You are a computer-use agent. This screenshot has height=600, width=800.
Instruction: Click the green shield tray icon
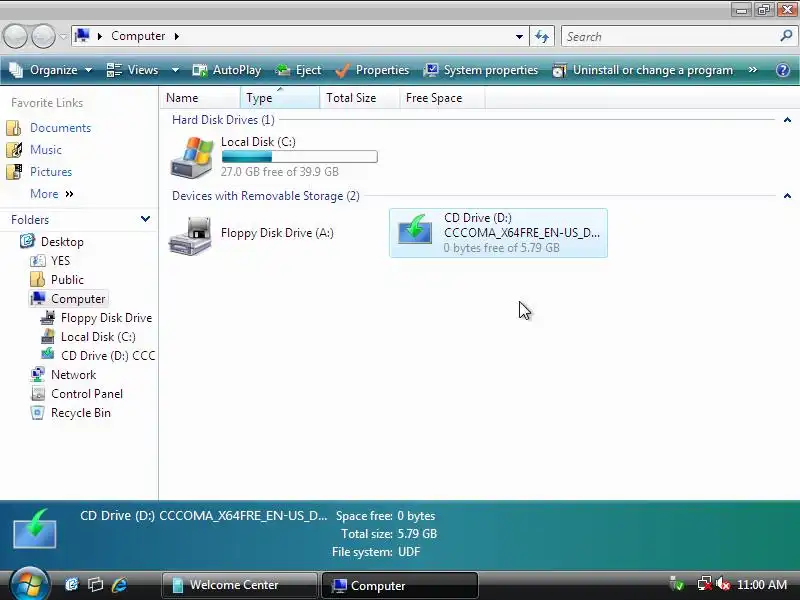point(677,584)
